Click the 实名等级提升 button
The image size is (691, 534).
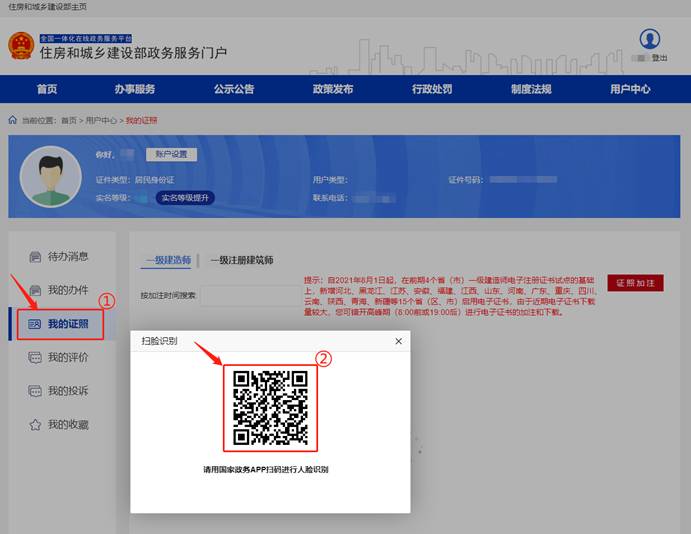pos(185,198)
